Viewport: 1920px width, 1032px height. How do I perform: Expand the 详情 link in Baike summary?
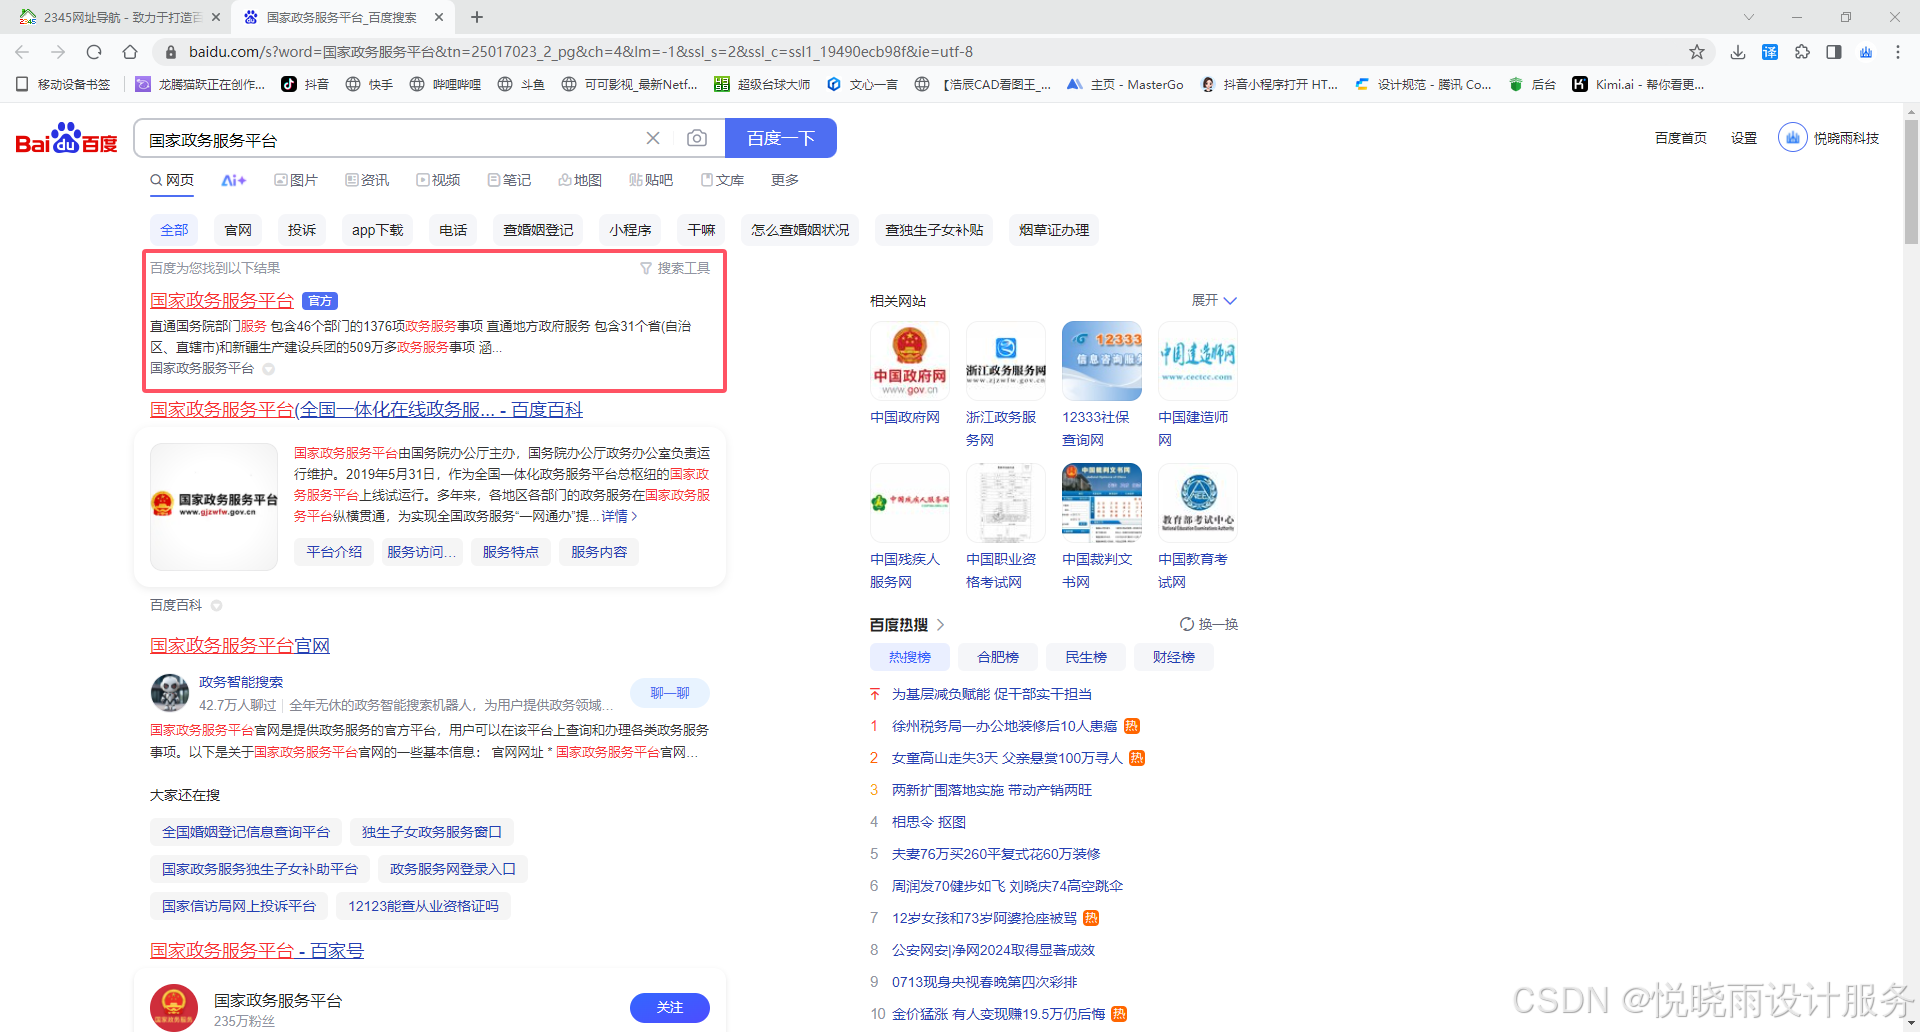pyautogui.click(x=619, y=516)
